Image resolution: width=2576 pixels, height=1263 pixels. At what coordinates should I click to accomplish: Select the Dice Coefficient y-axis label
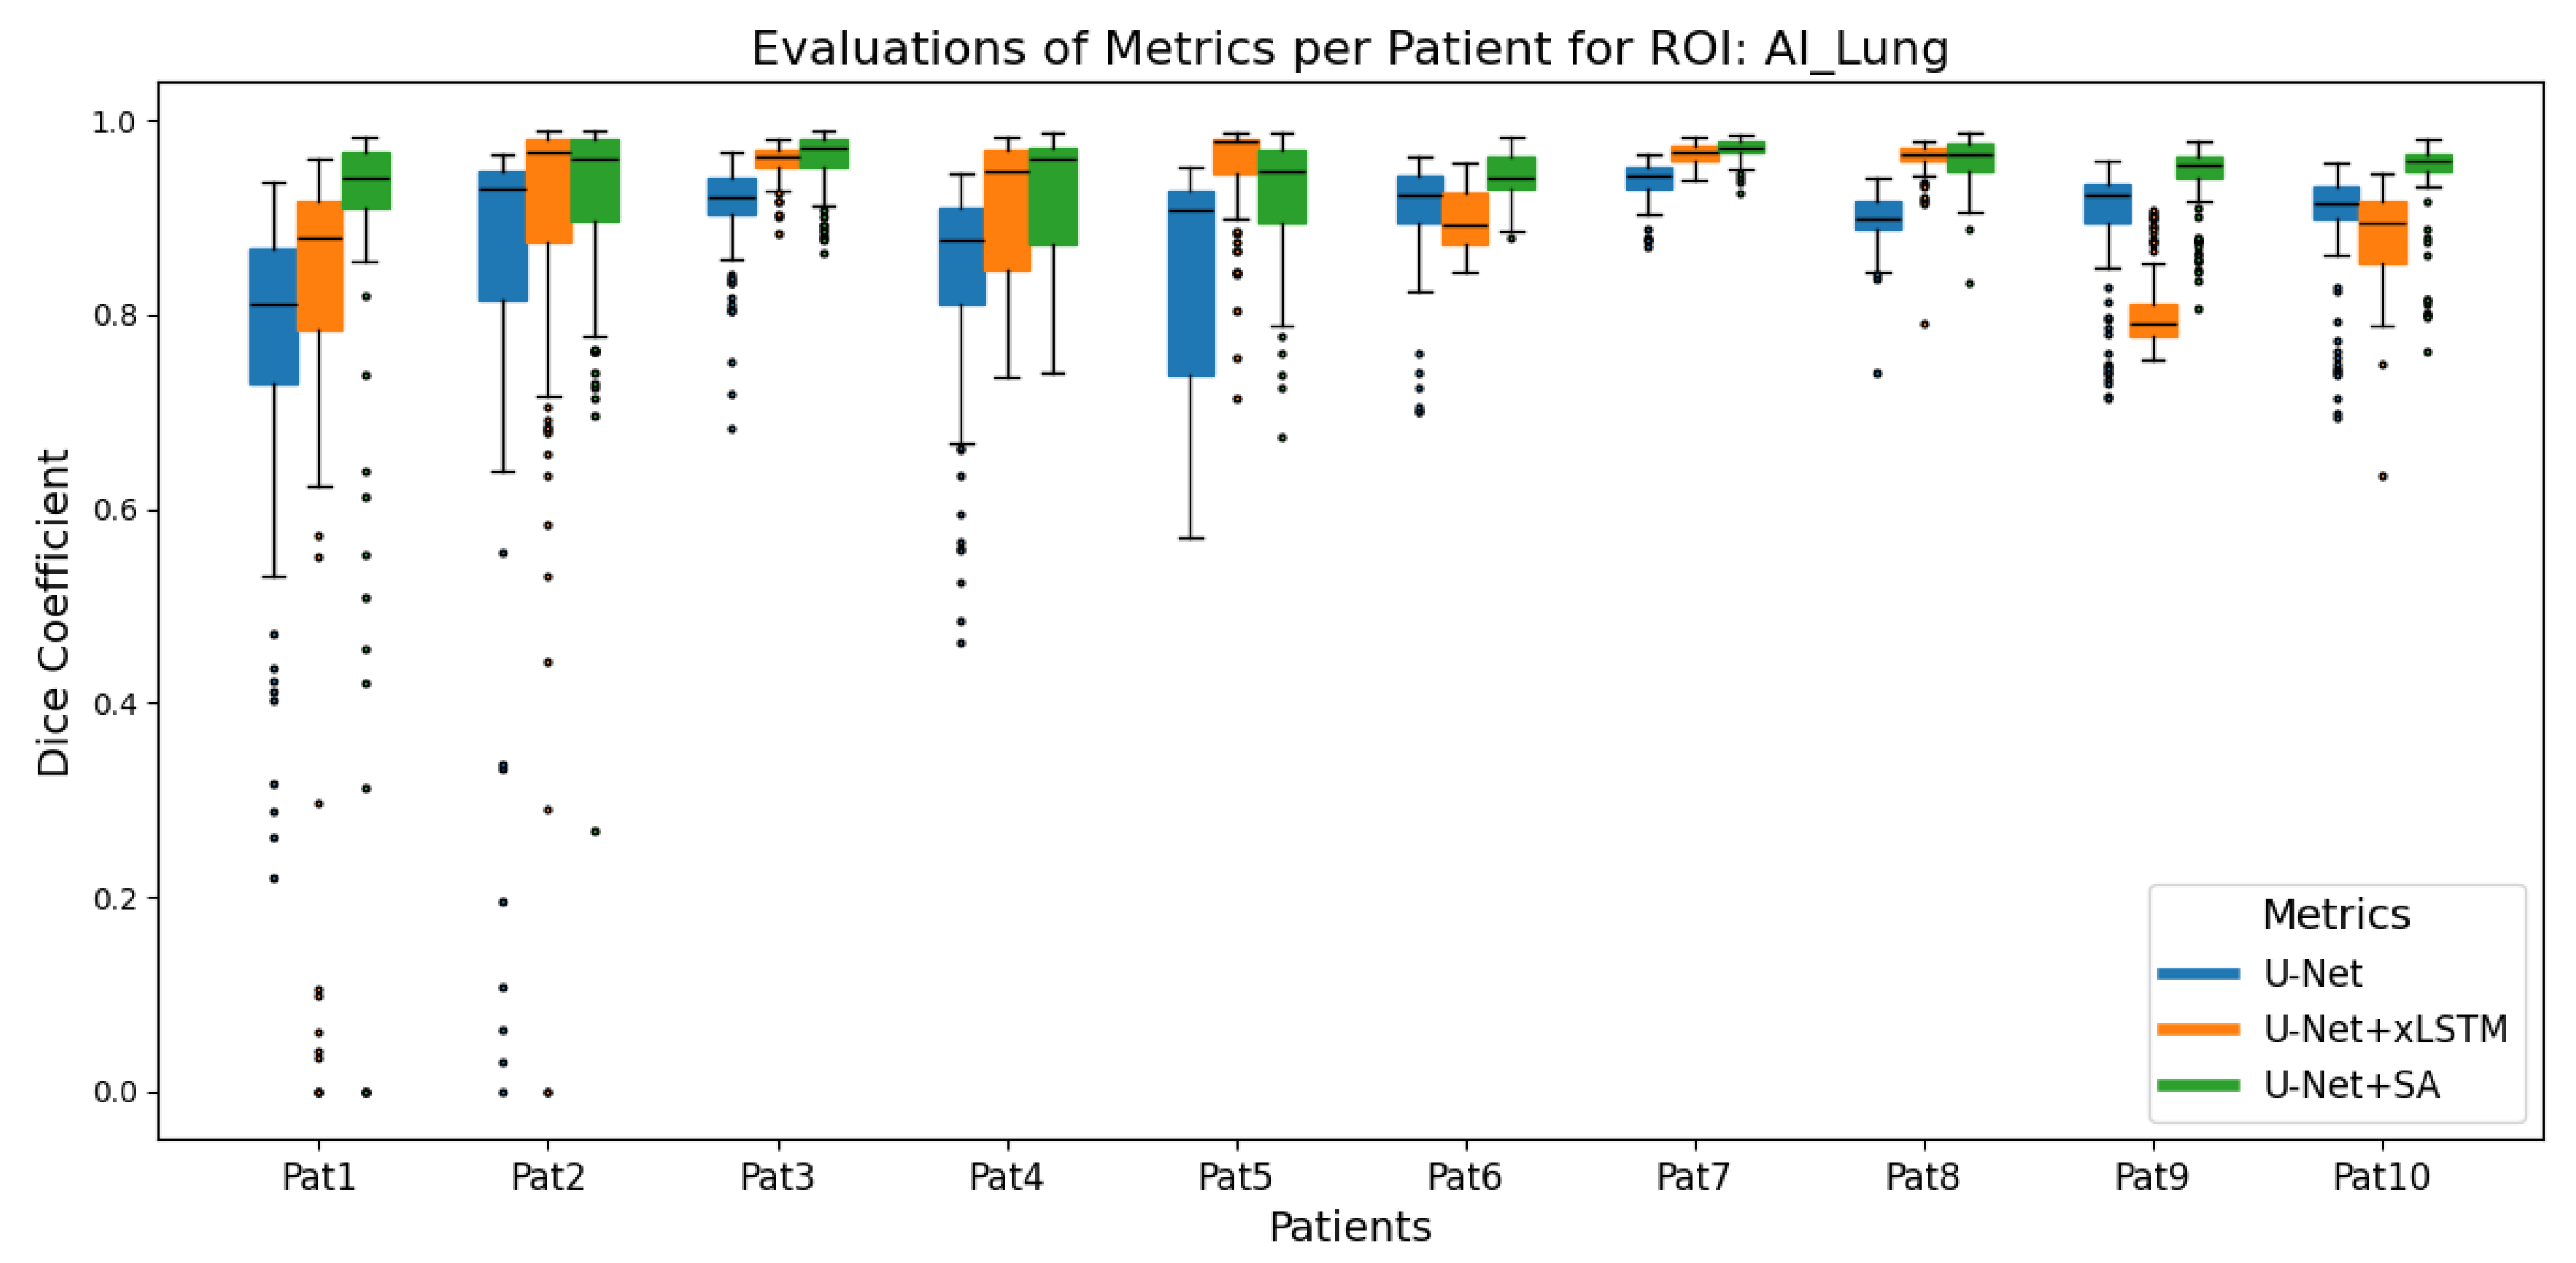(54, 612)
